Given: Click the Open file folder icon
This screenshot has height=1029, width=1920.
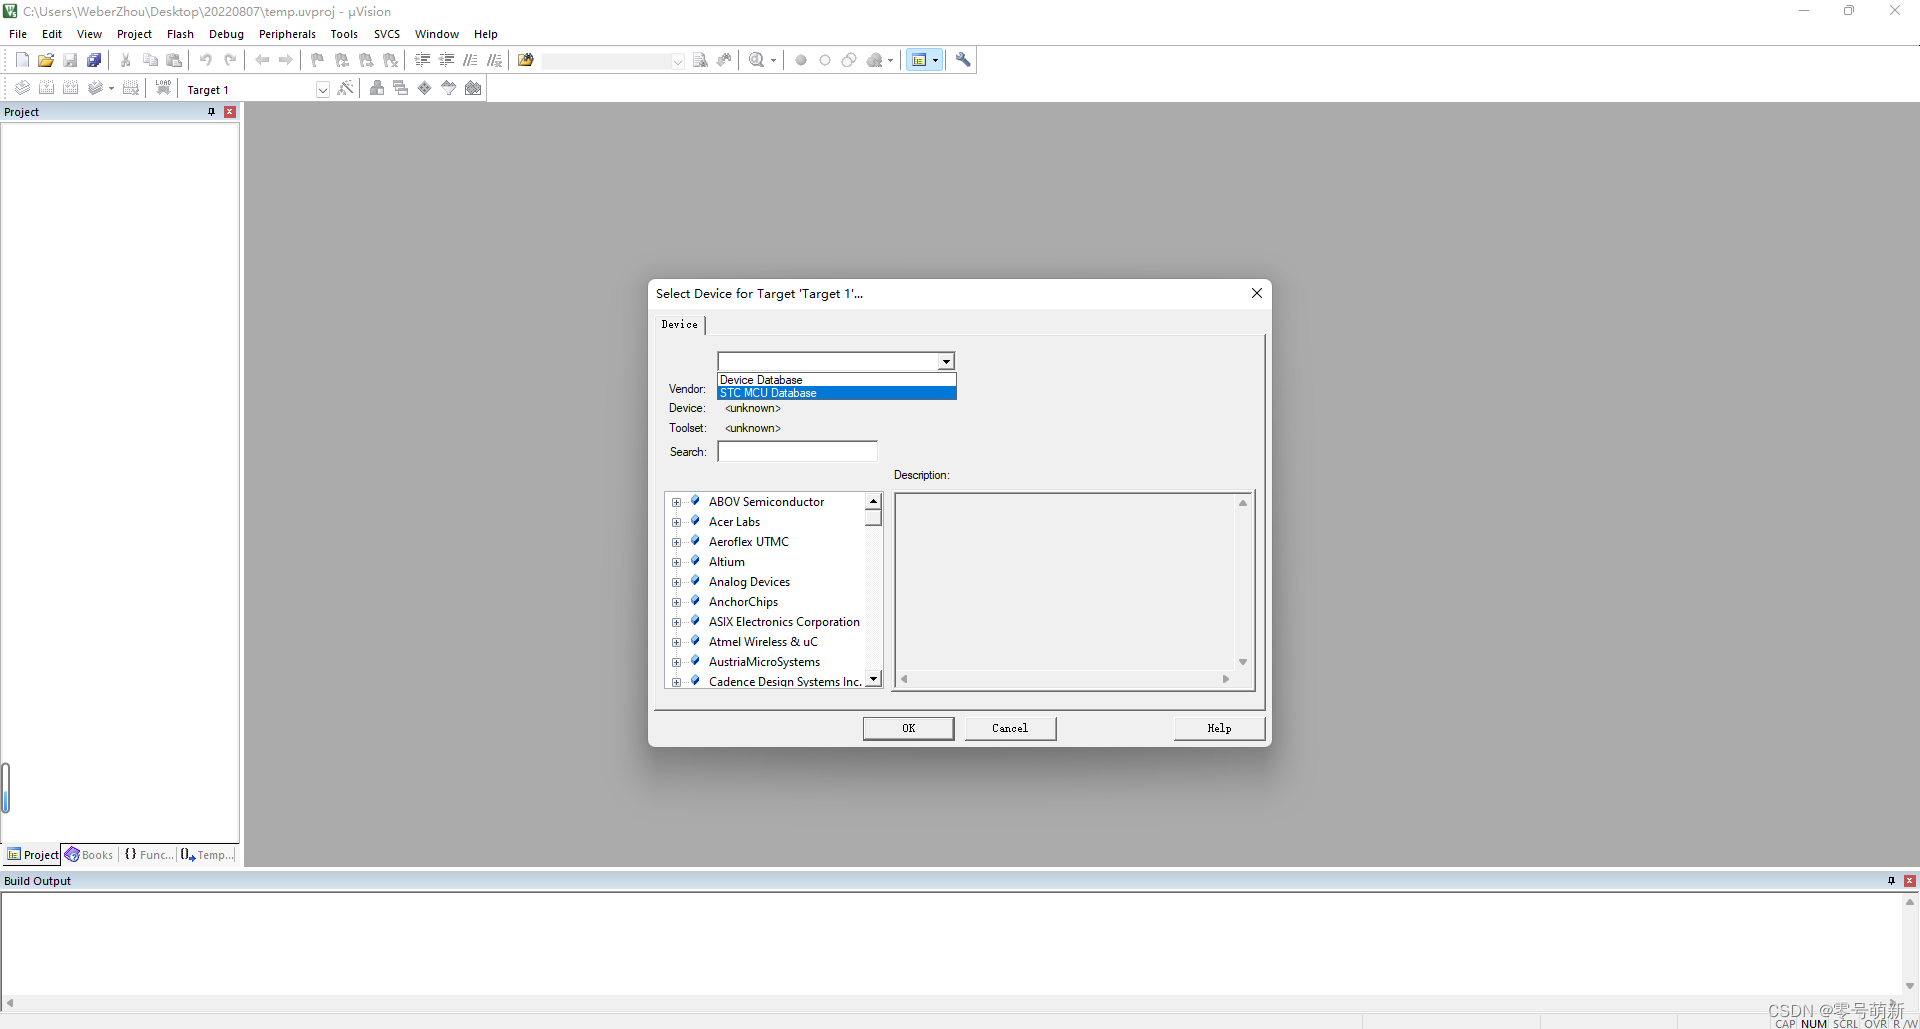Looking at the screenshot, I should 46,60.
